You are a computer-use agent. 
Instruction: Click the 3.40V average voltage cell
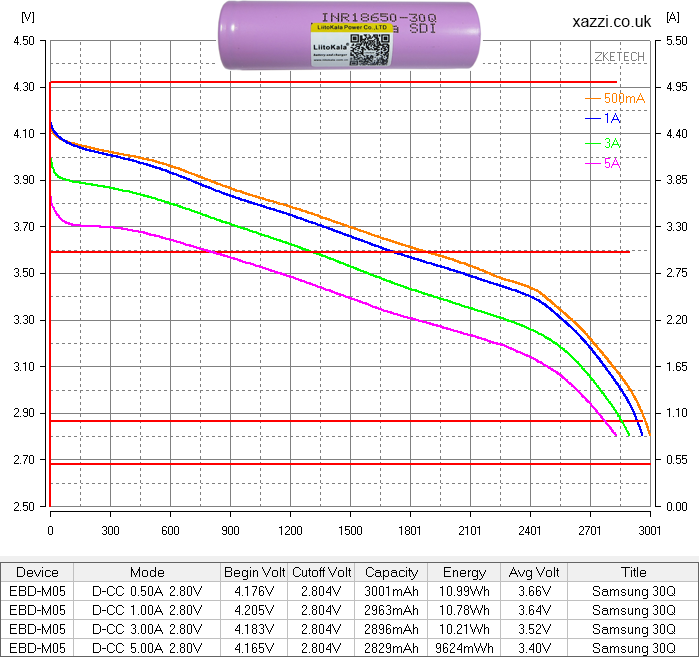pyautogui.click(x=534, y=648)
